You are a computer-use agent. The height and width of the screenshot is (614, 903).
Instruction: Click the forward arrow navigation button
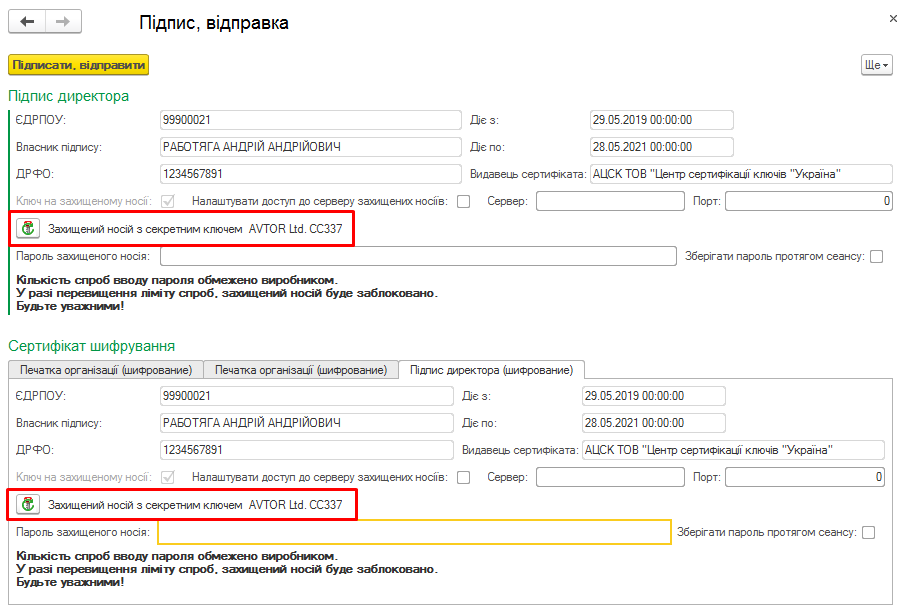click(x=63, y=22)
